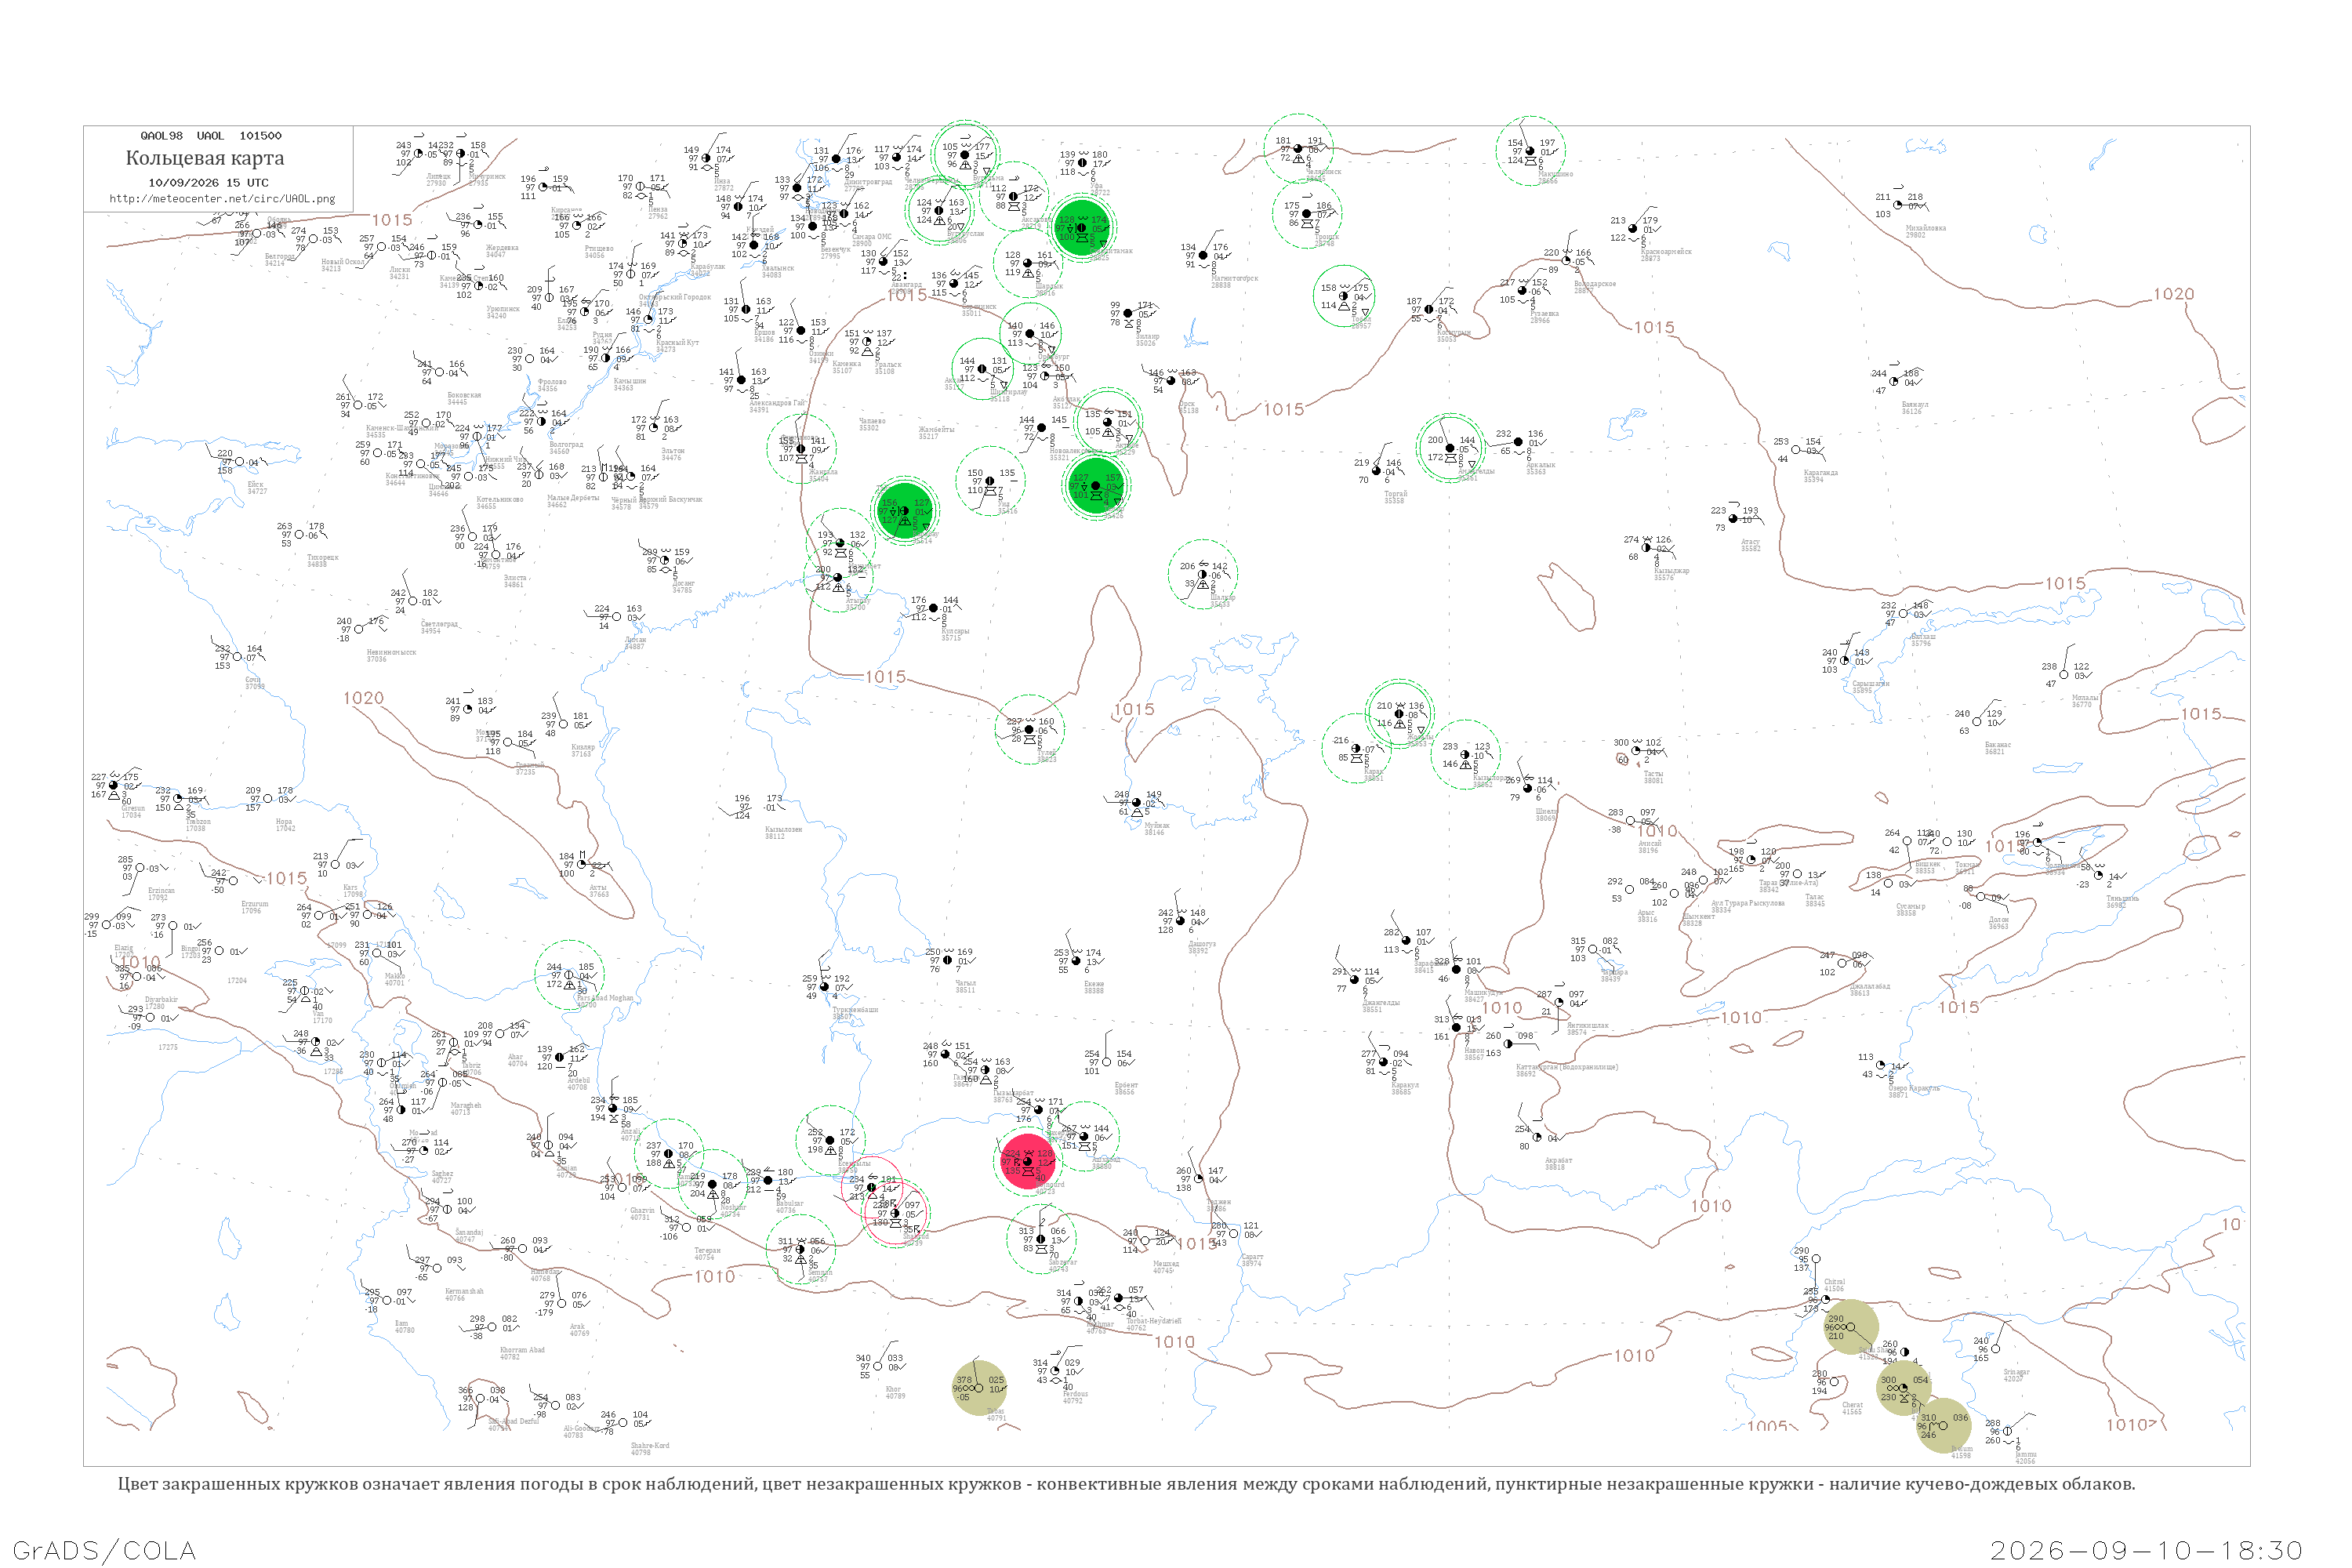The width and height of the screenshot is (2352, 1568).
Task: Click the Chitral 41506 station label
Action: coord(1834,1285)
